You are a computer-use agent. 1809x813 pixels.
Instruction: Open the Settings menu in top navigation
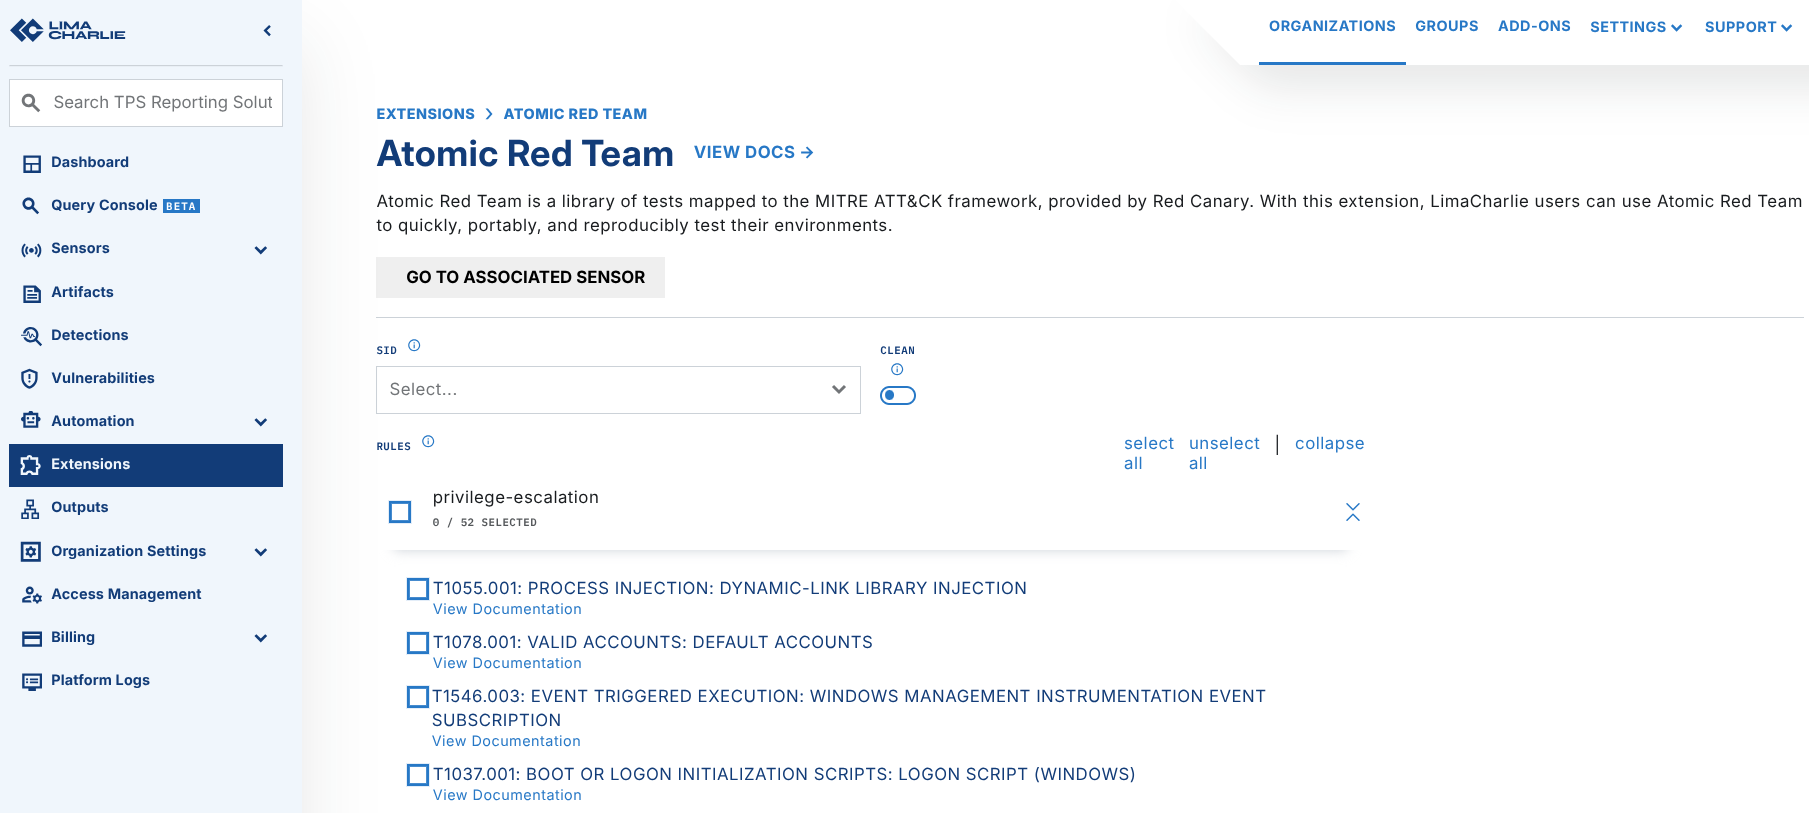click(1635, 27)
